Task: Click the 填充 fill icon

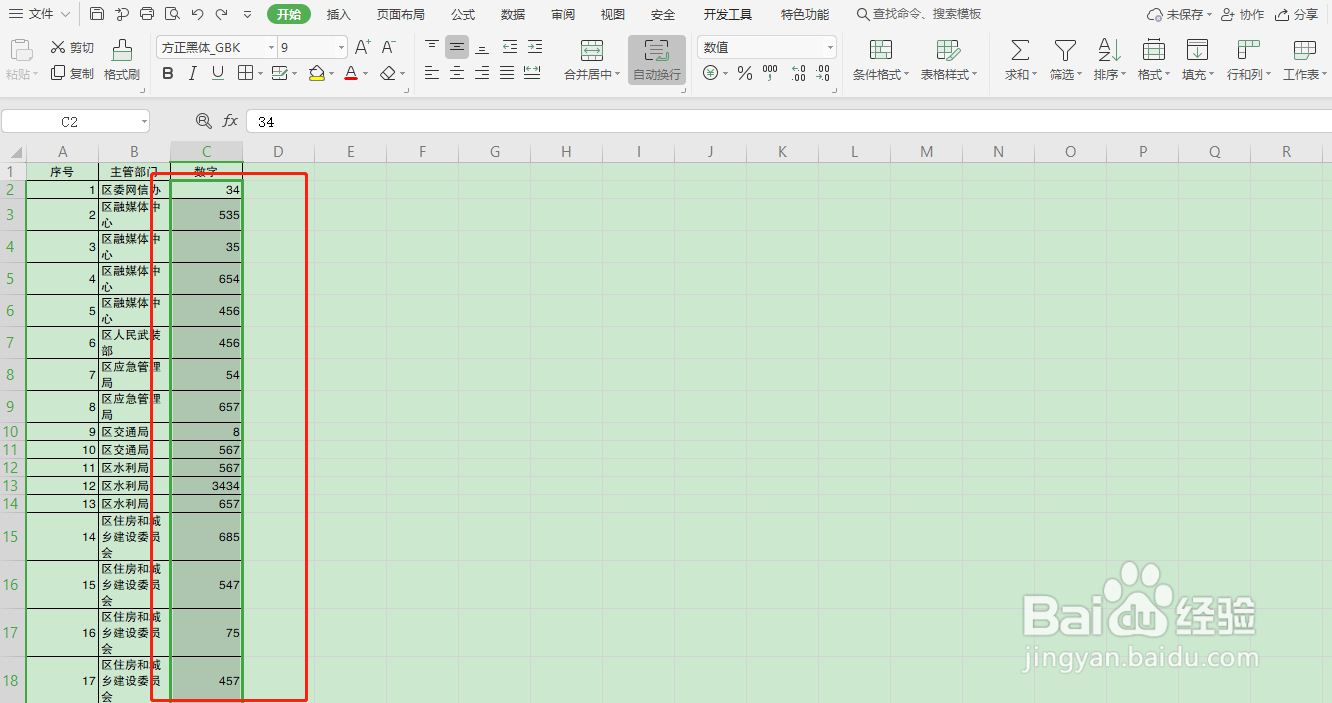Action: click(1197, 50)
